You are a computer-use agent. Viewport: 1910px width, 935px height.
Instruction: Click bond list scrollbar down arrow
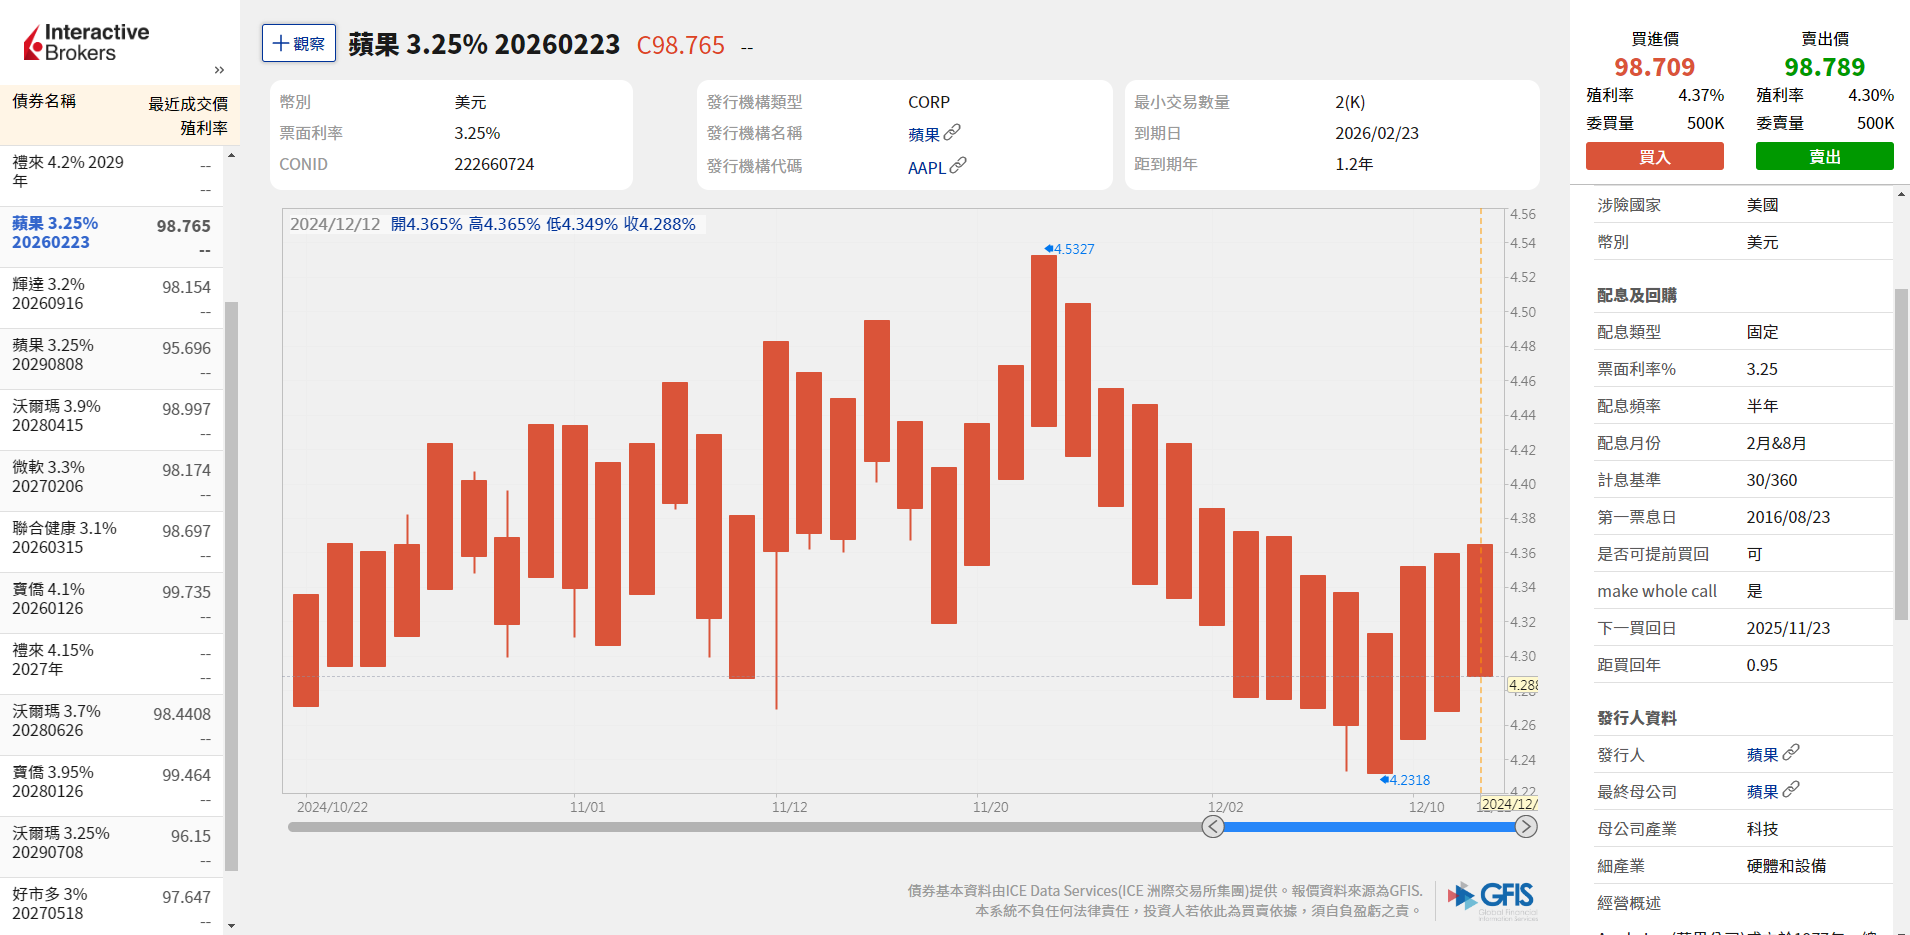[x=231, y=926]
